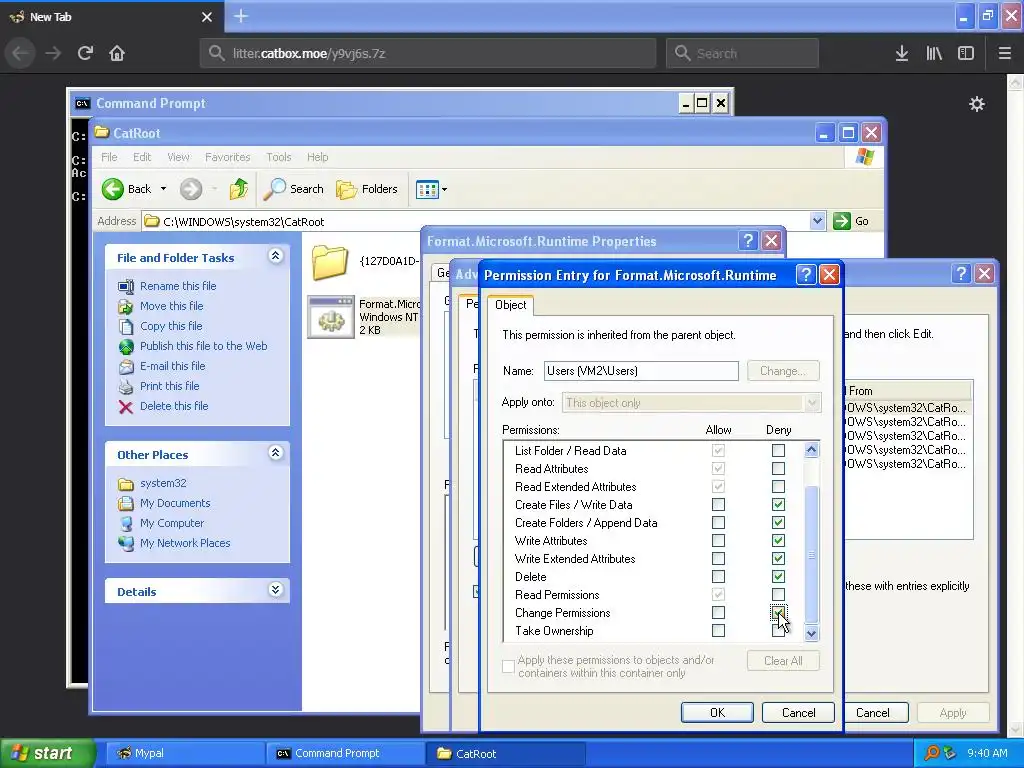Open My Network Places link

tap(185, 543)
